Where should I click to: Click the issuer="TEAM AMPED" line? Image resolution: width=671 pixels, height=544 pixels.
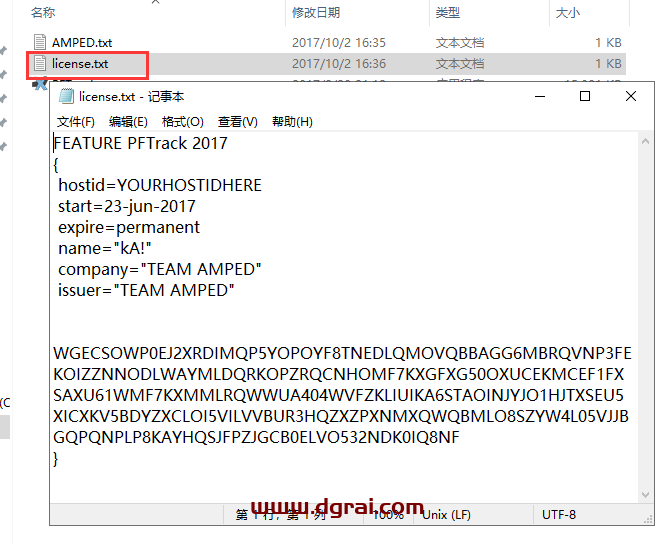tap(146, 290)
